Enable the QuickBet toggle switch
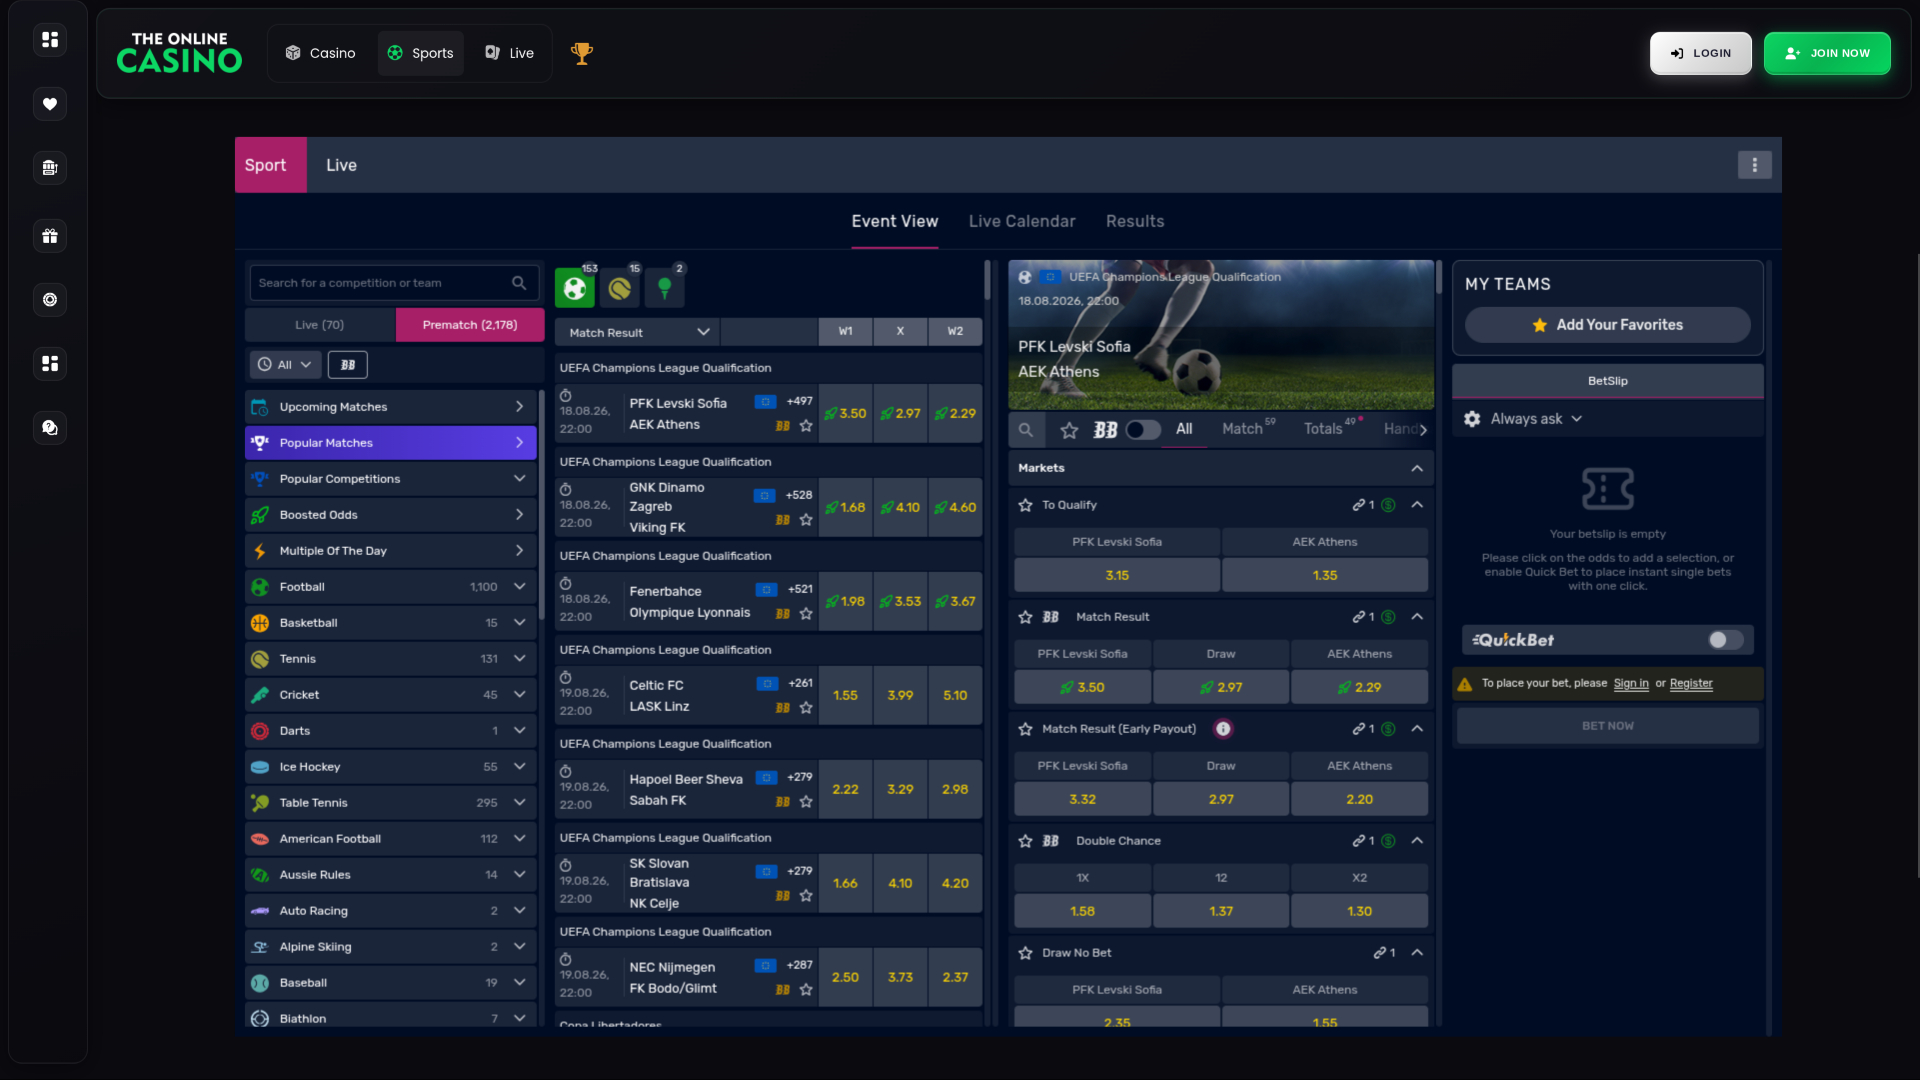 point(1725,640)
